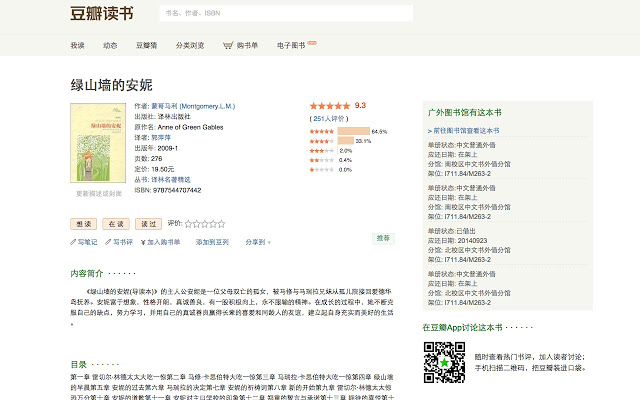Click the five-star 64.5% rating bar
The width and height of the screenshot is (640, 400).
pos(353,131)
